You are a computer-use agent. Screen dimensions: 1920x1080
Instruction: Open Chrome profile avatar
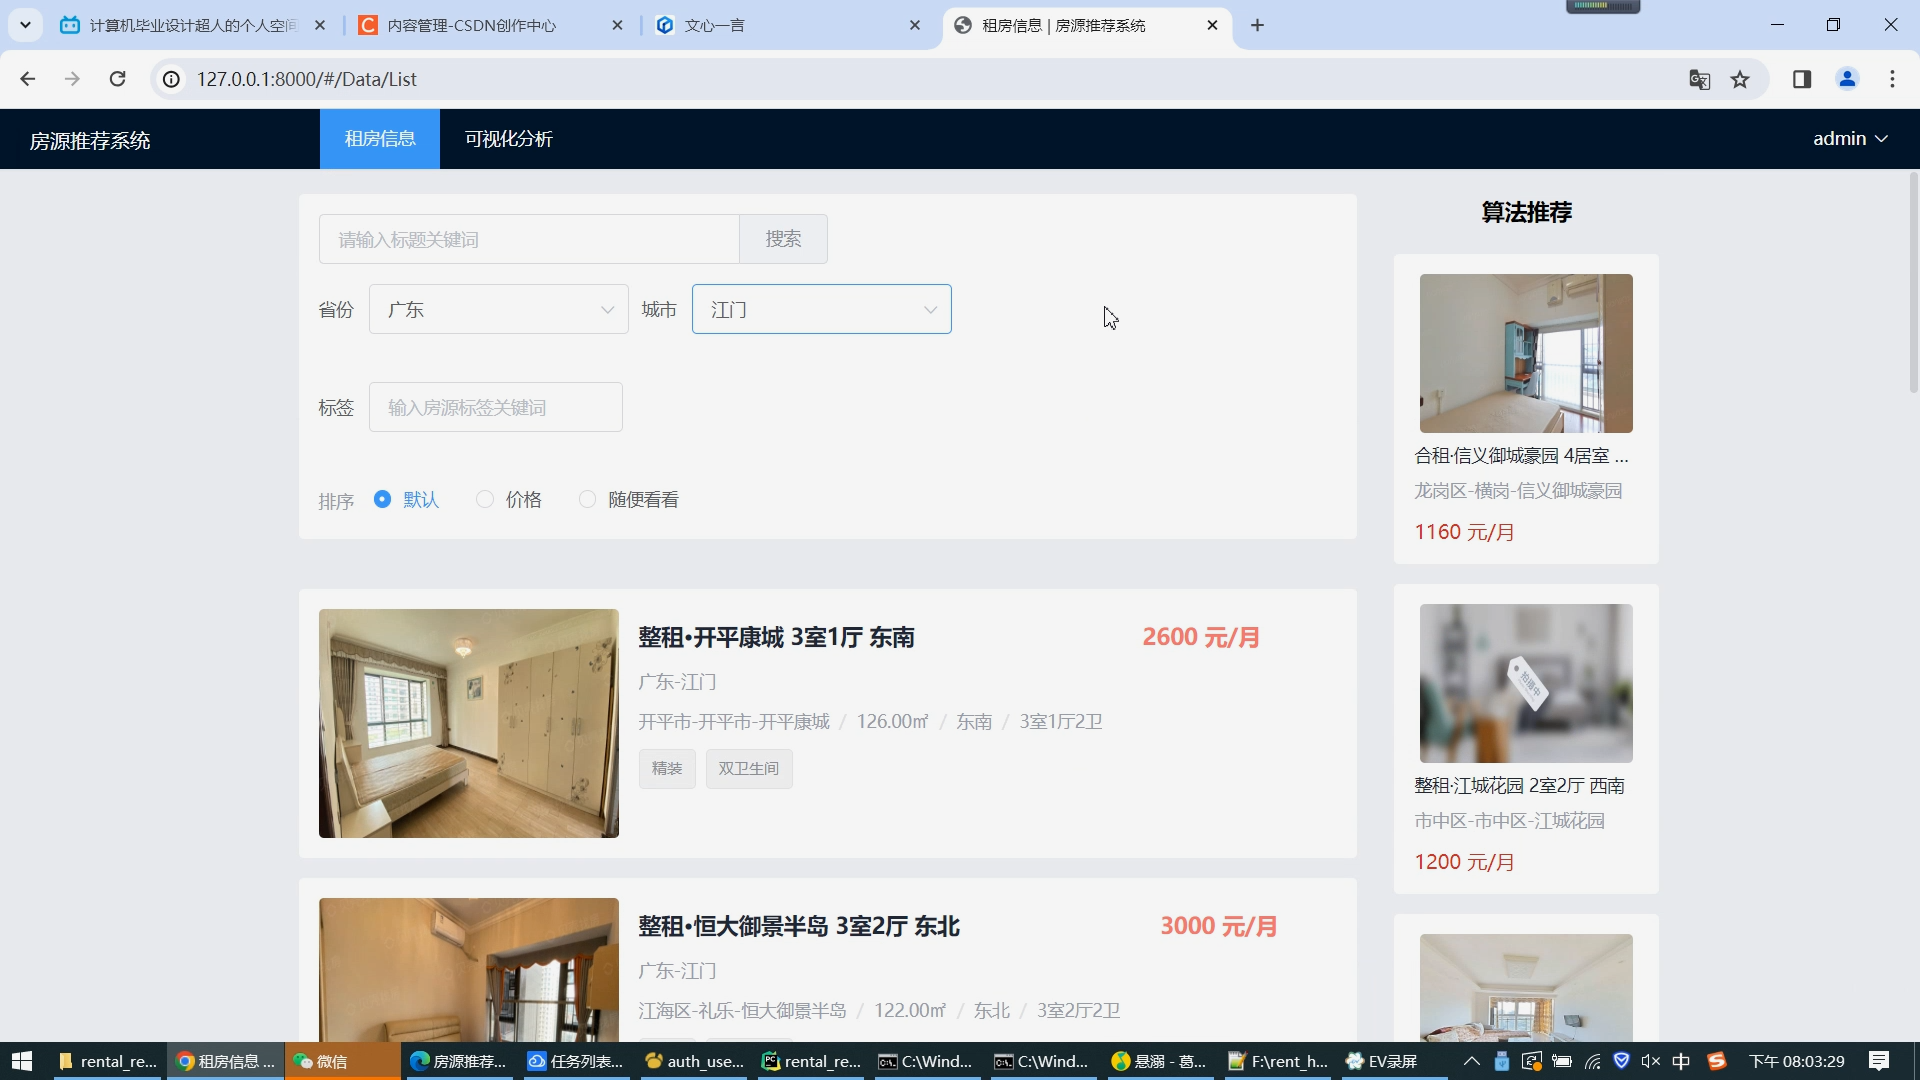tap(1847, 79)
